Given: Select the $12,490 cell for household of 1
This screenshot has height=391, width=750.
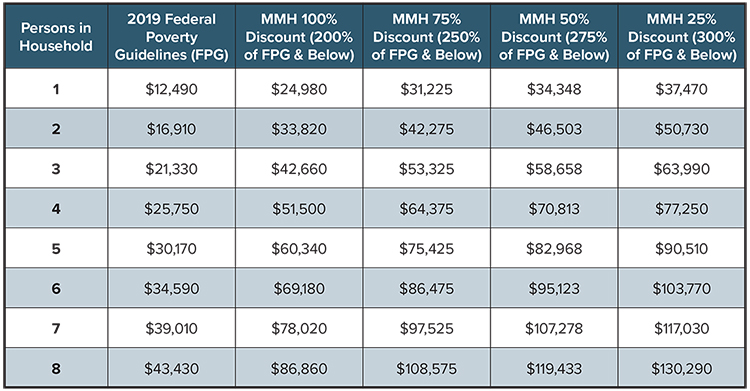Looking at the screenshot, I should coord(171,89).
